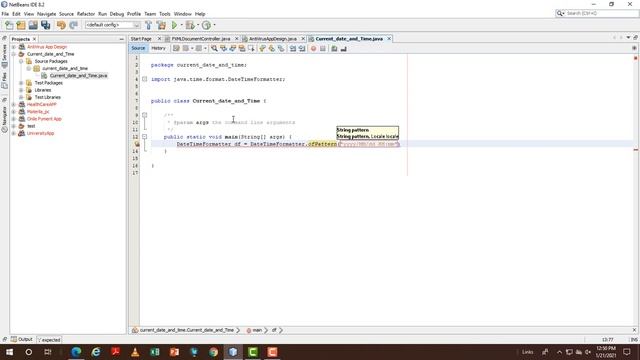The width and height of the screenshot is (640, 360).
Task: Click the Clean and Build icon
Action: pos(161,25)
